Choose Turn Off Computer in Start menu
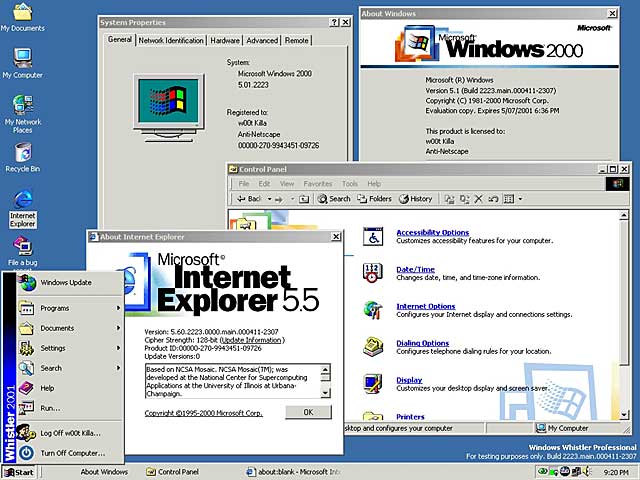The height and width of the screenshot is (480, 640). pyautogui.click(x=70, y=453)
